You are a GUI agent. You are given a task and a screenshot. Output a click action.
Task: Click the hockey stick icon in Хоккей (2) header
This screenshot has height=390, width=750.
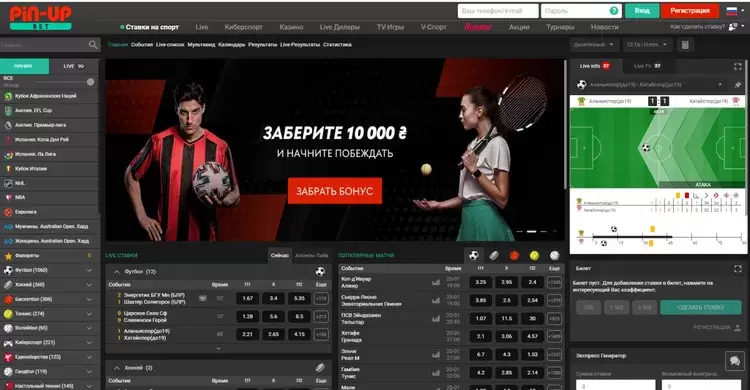320,368
